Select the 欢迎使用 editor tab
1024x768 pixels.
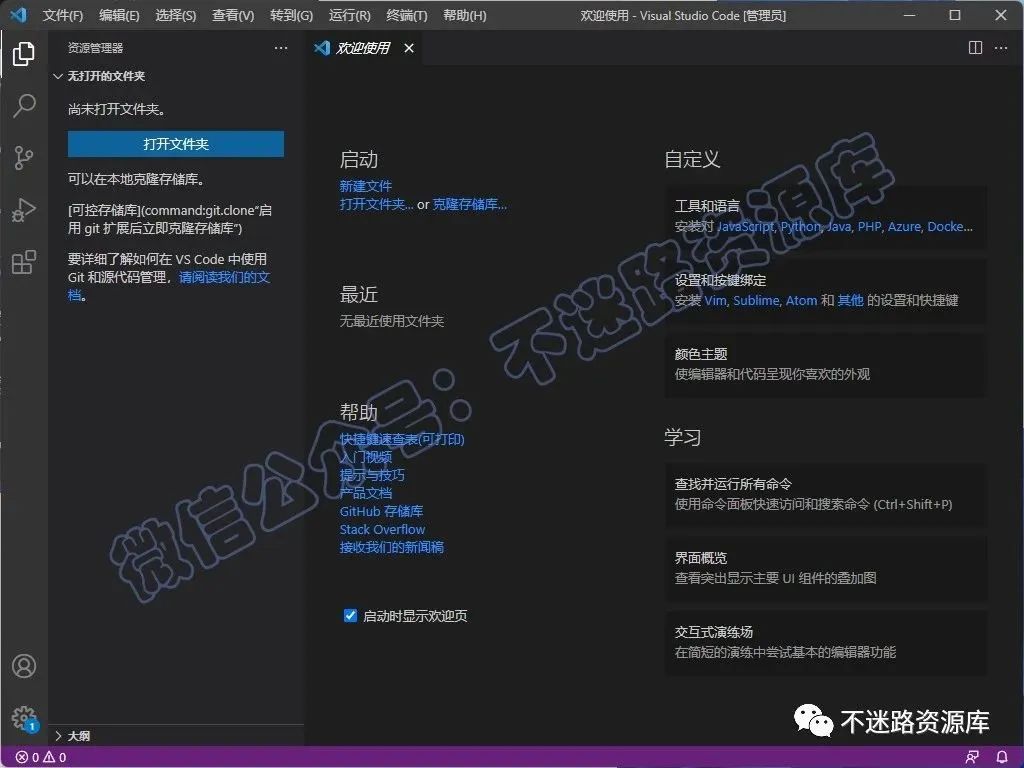[363, 48]
